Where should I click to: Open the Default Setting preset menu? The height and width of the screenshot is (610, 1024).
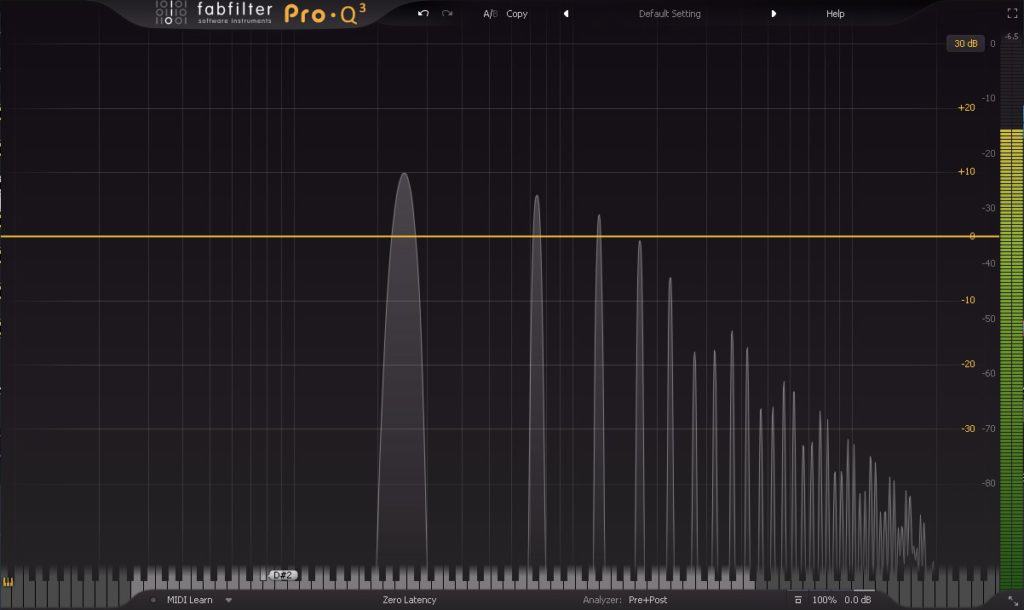(x=669, y=13)
